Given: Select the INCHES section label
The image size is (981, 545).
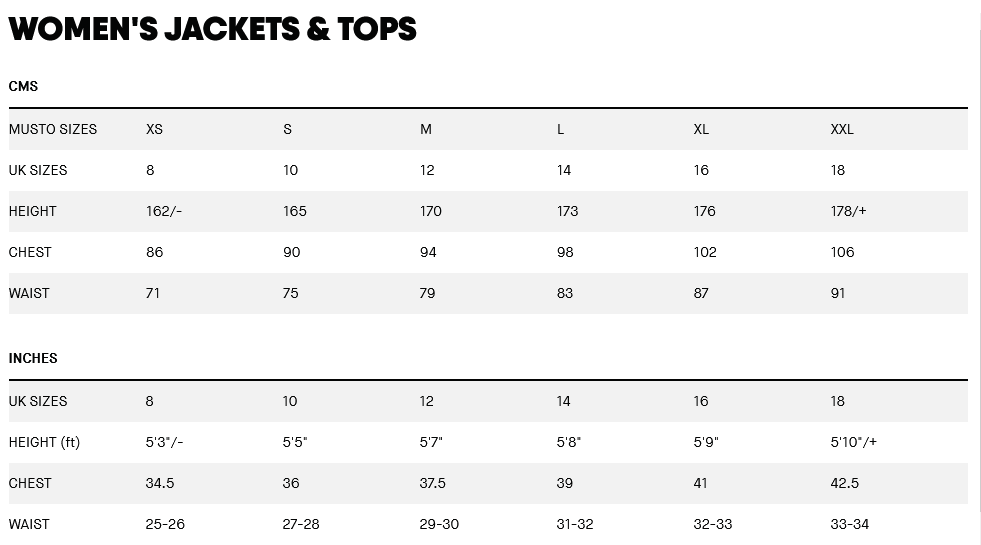Looking at the screenshot, I should click(33, 358).
